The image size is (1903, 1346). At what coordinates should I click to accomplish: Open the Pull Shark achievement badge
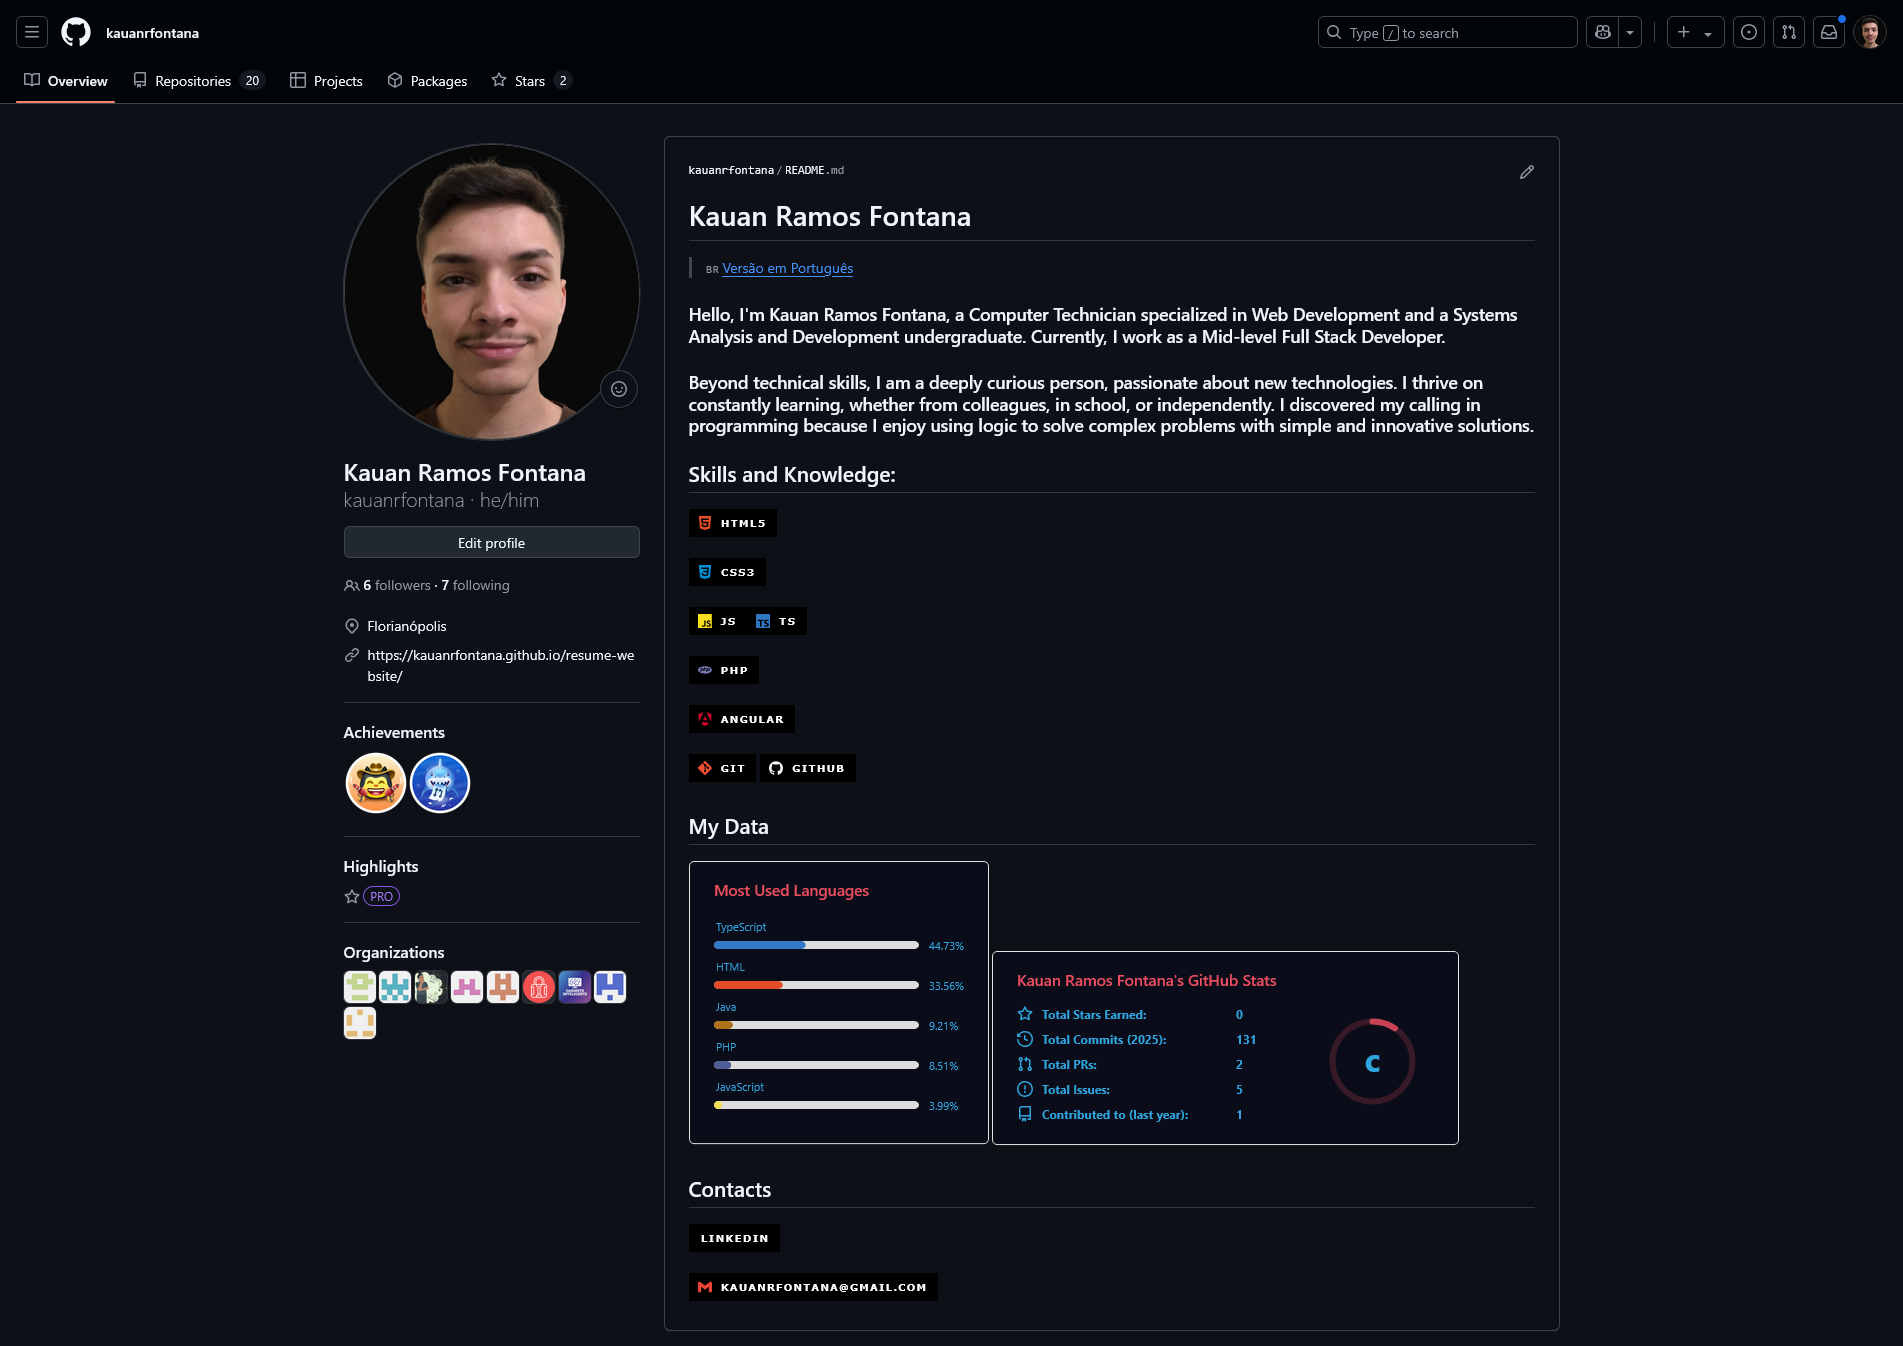coord(440,782)
